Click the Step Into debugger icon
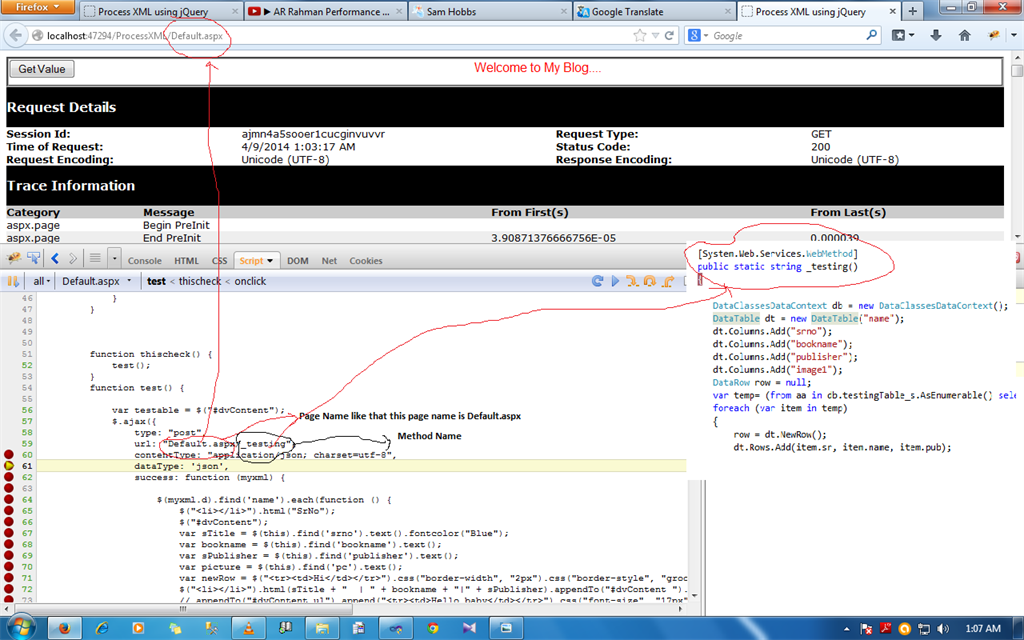This screenshot has height=640, width=1024. 632,281
